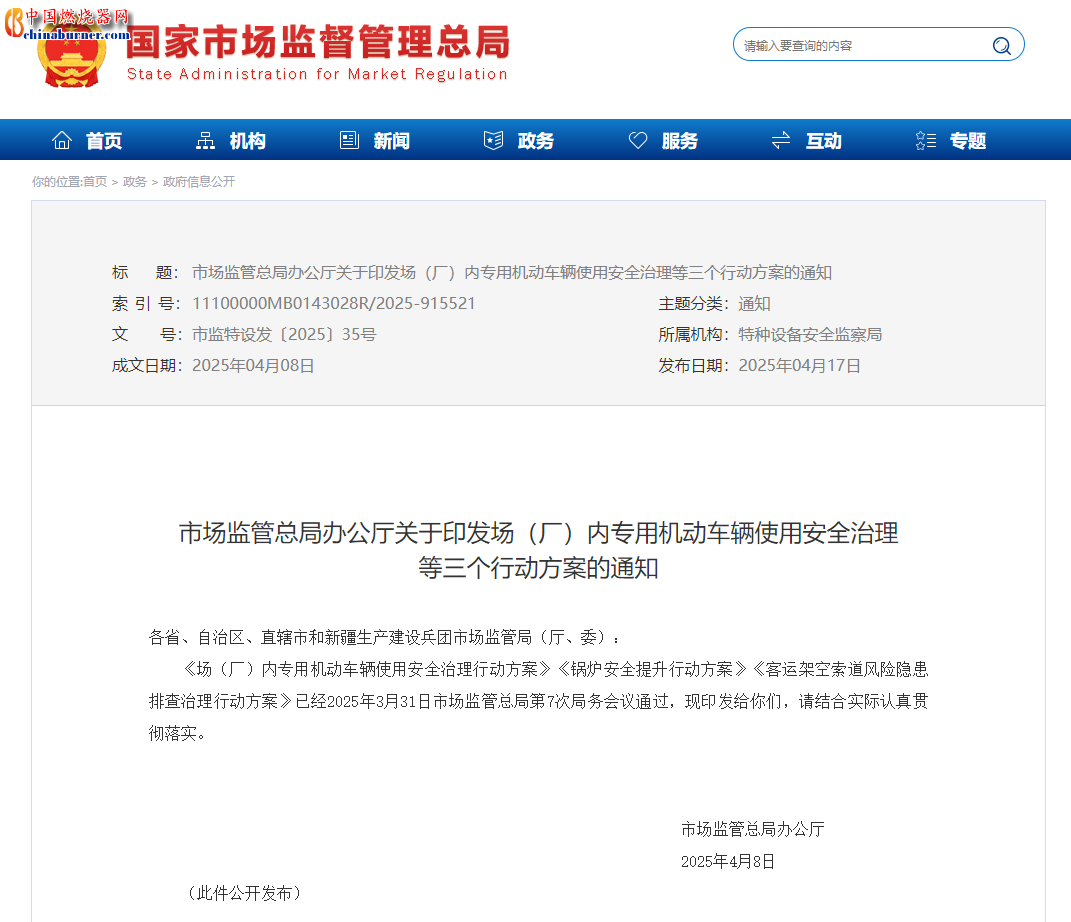Click the book icon next to 政务
The height and width of the screenshot is (922, 1071).
(x=492, y=140)
